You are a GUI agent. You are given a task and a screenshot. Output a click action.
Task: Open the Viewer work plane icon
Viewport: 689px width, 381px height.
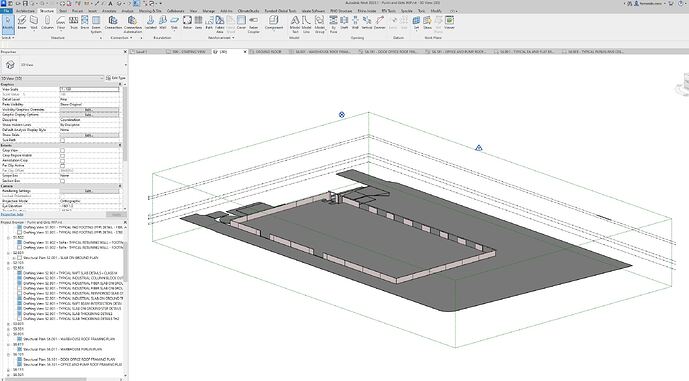coord(449,23)
